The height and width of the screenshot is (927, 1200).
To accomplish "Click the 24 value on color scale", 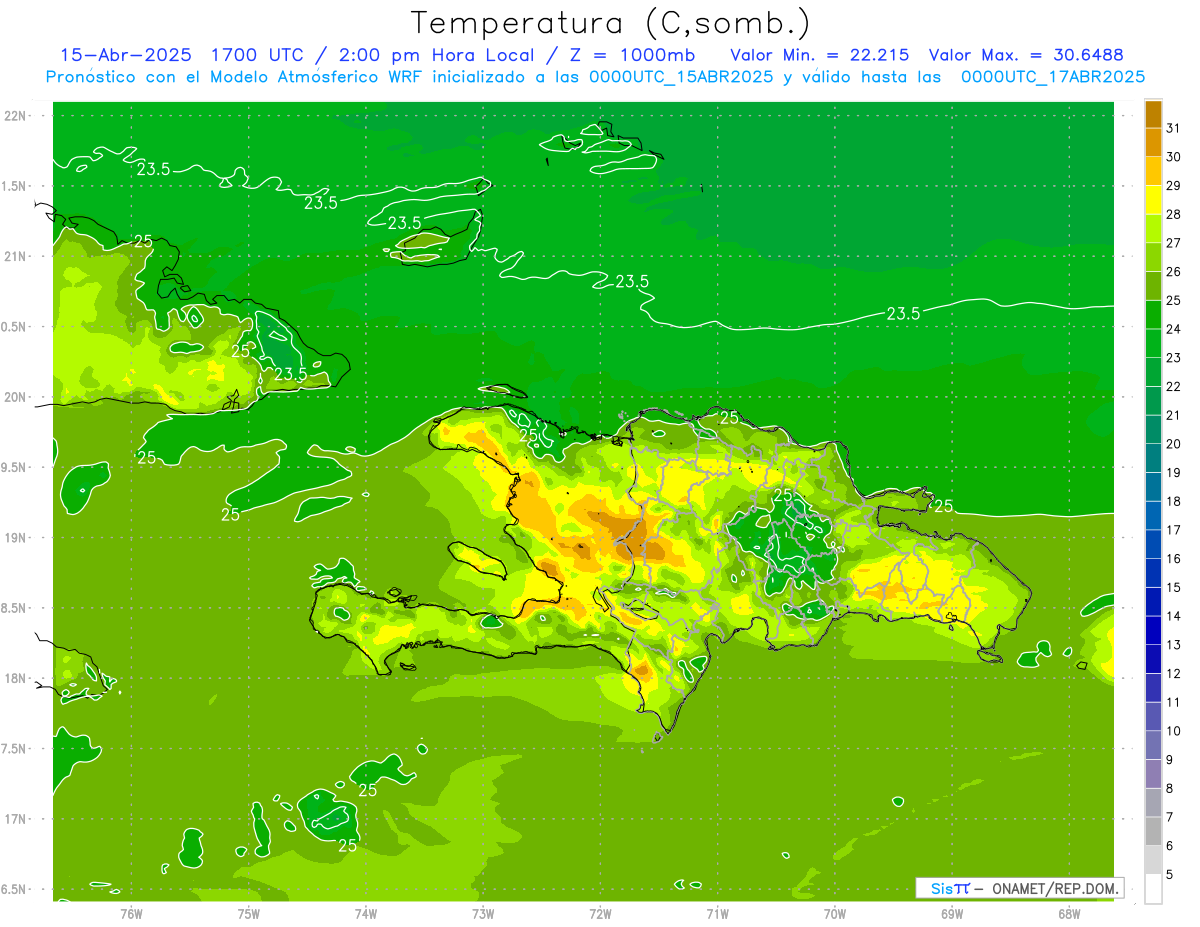I will tap(1174, 329).
